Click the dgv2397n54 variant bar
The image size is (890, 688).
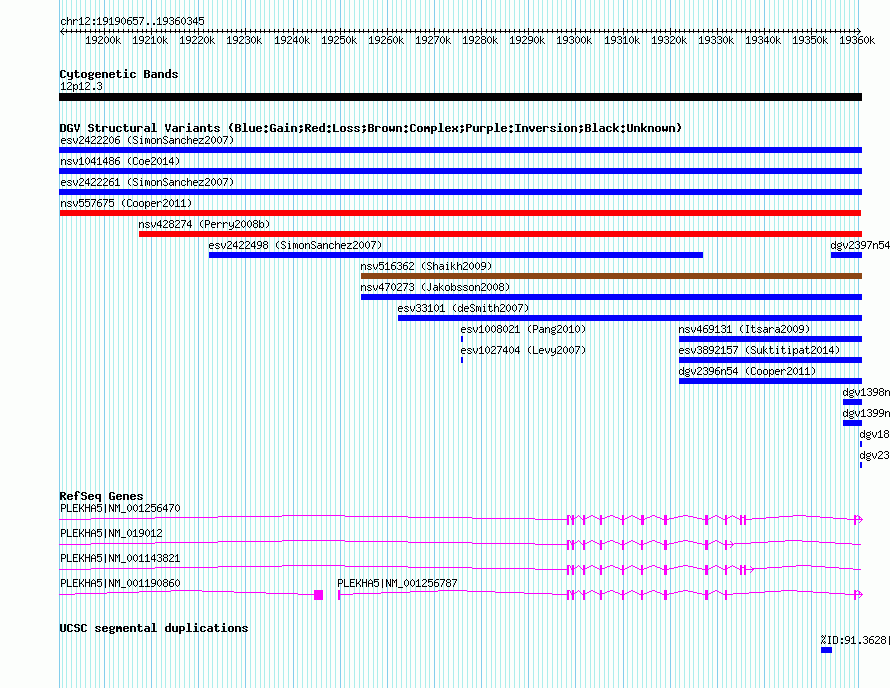pyautogui.click(x=846, y=255)
